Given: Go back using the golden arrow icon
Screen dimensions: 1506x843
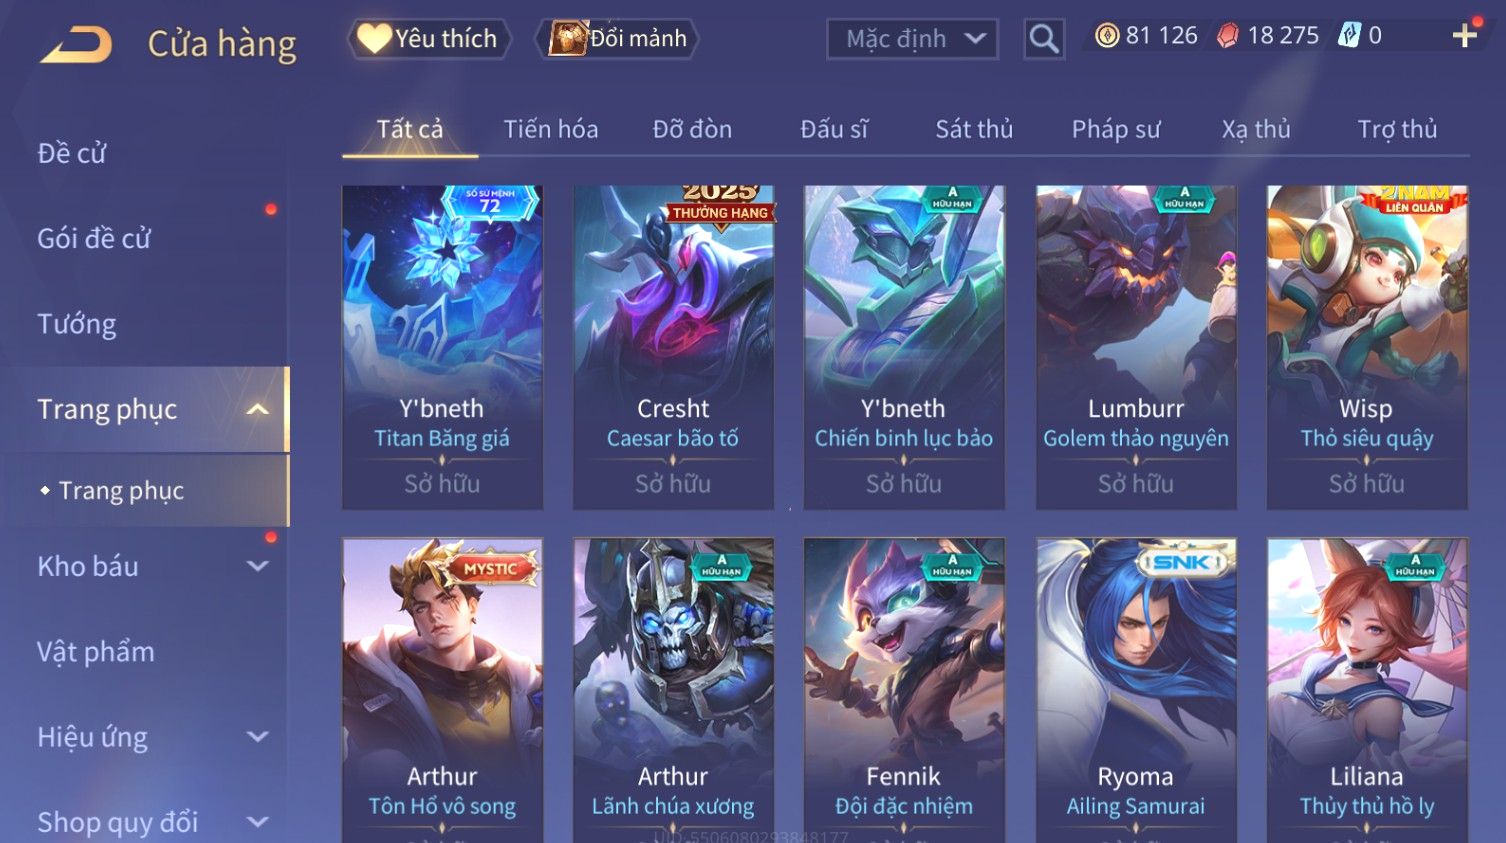Looking at the screenshot, I should pyautogui.click(x=76, y=45).
